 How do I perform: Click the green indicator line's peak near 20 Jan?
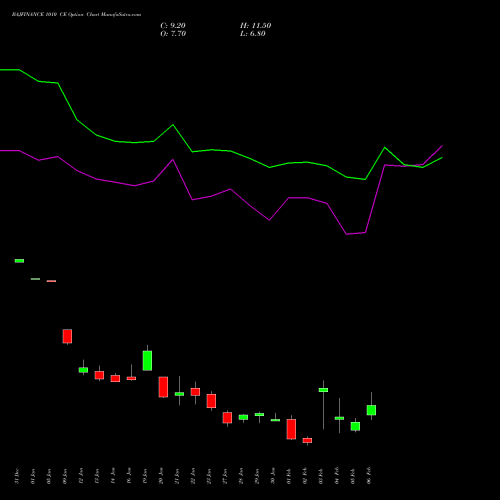[x=173, y=125]
